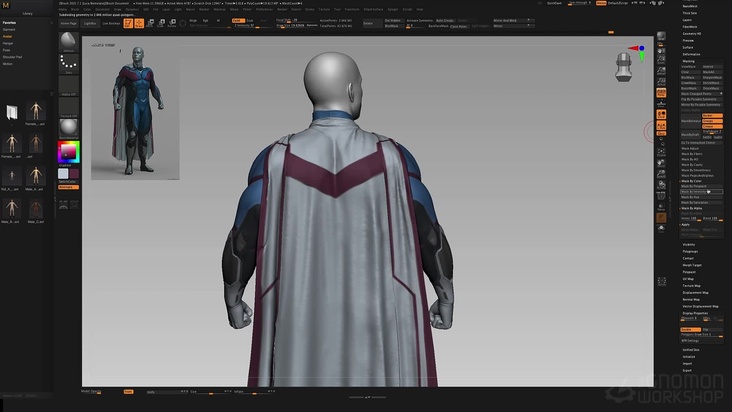Toggle the orange Groups mask feature
732x412 pixels.
tap(712, 121)
